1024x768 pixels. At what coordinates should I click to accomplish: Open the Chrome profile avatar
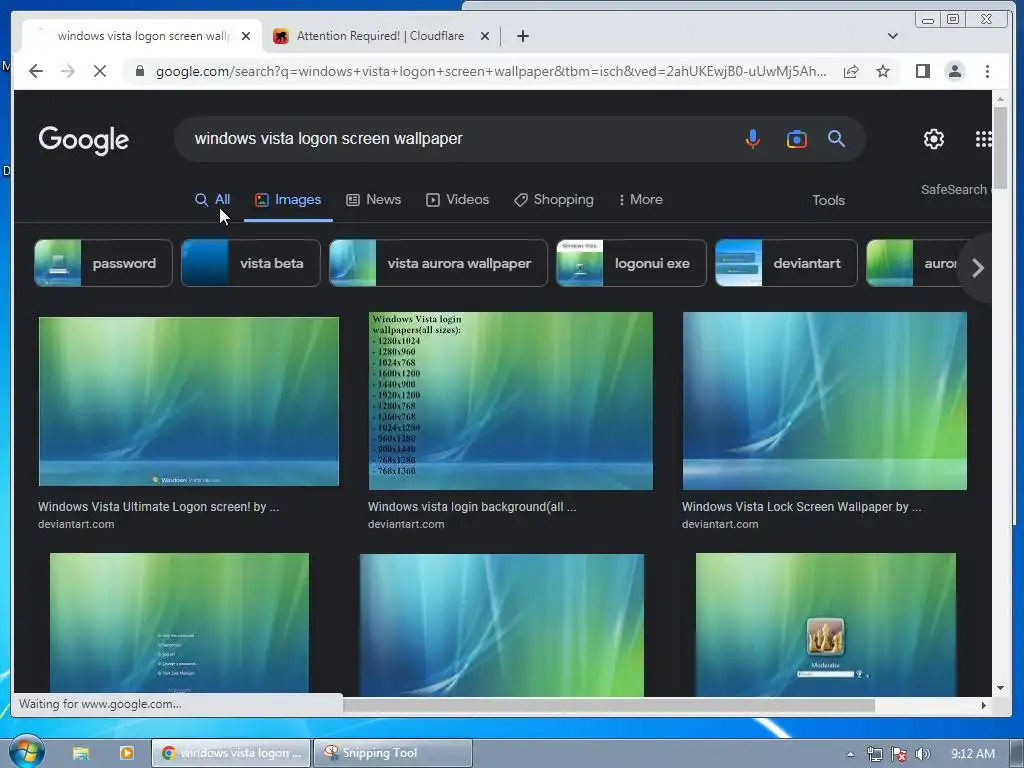point(955,71)
